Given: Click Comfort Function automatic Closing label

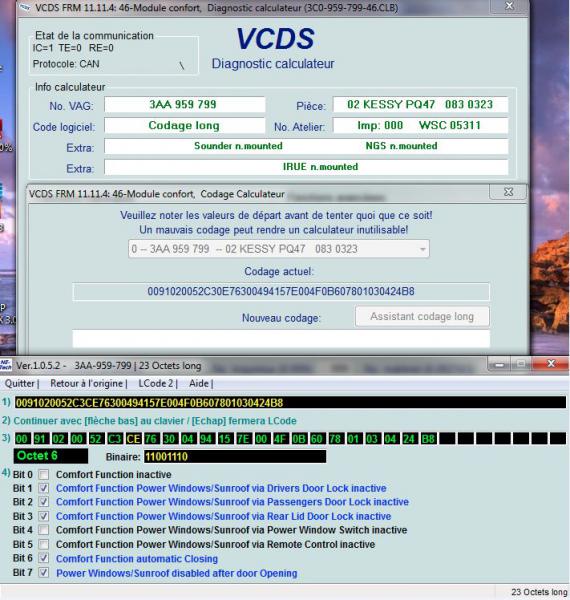Looking at the screenshot, I should tap(137, 559).
